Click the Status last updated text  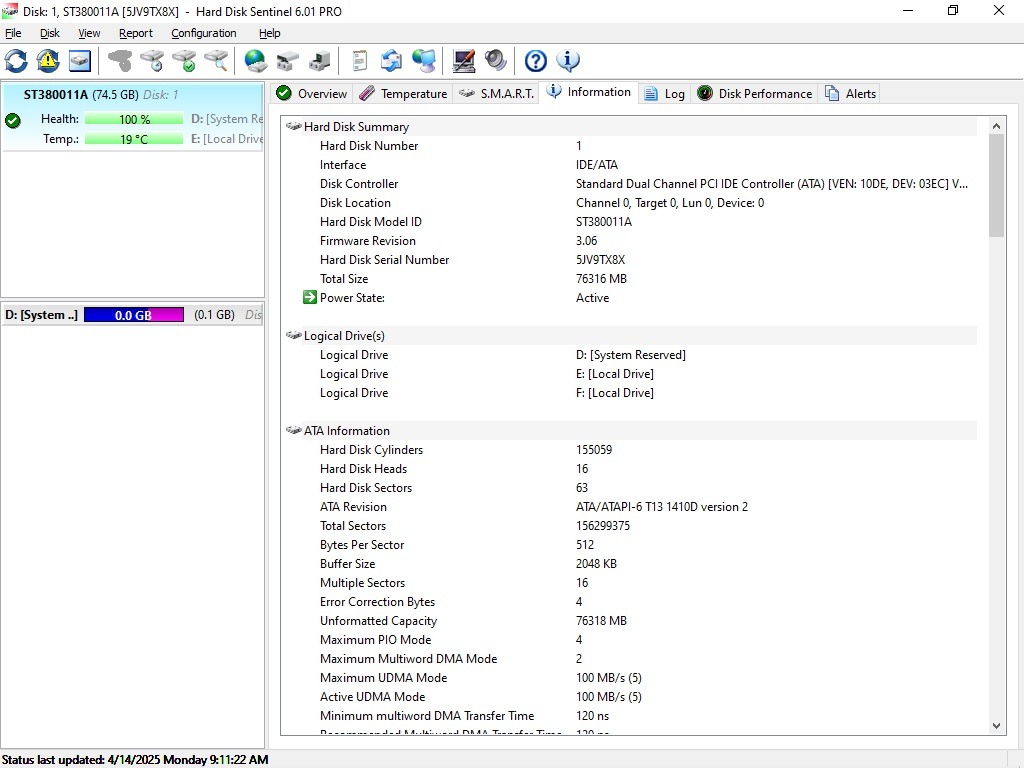135,760
